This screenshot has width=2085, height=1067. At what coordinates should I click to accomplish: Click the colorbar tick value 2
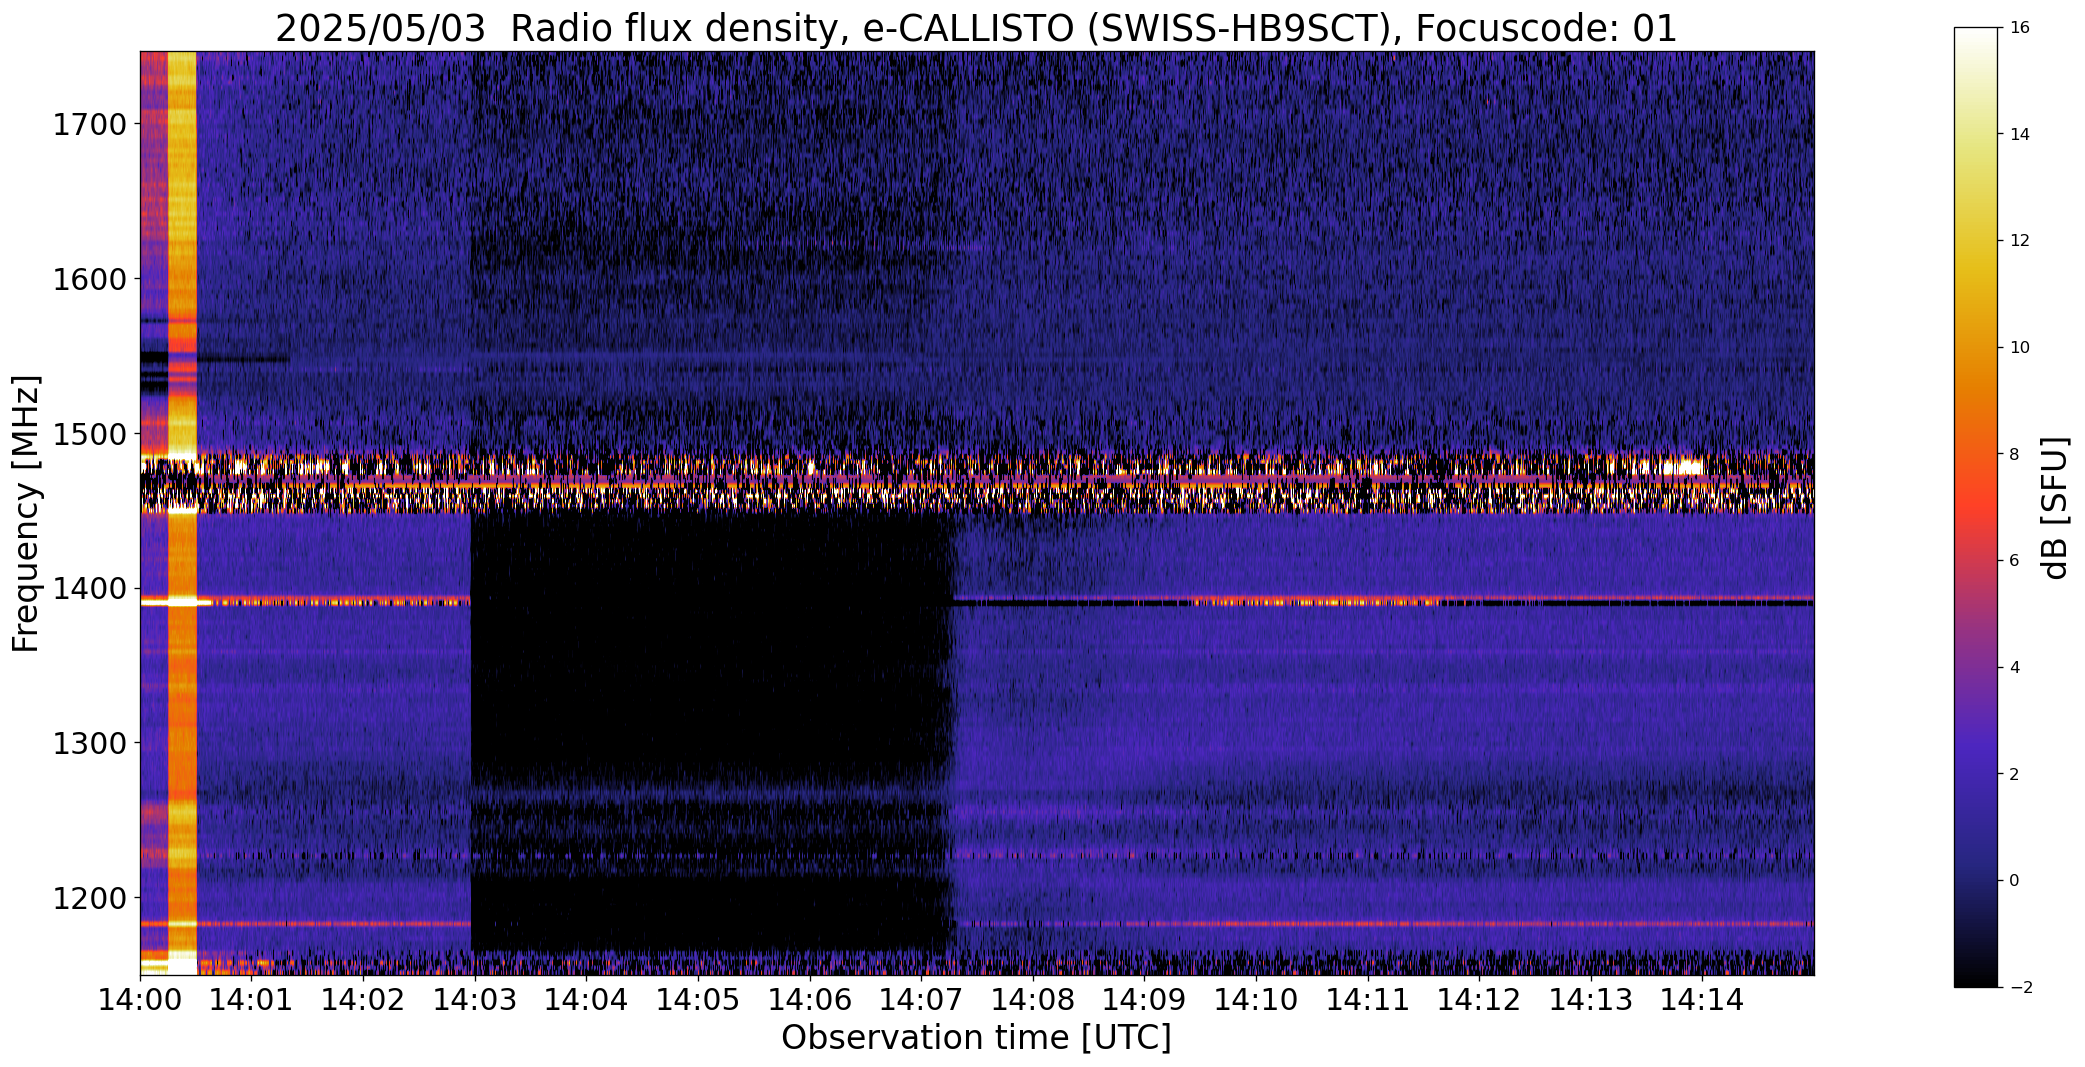click(2014, 774)
